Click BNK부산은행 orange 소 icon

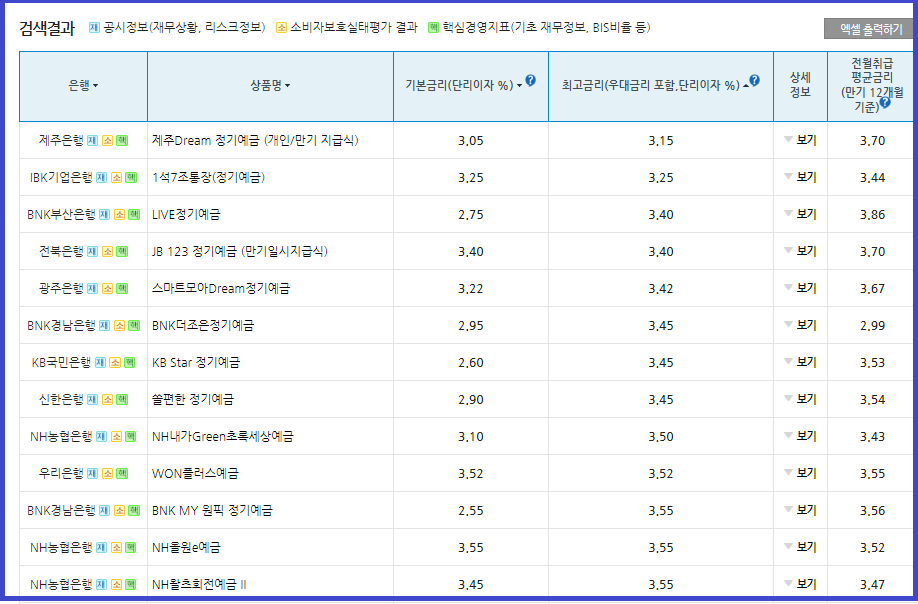[119, 214]
